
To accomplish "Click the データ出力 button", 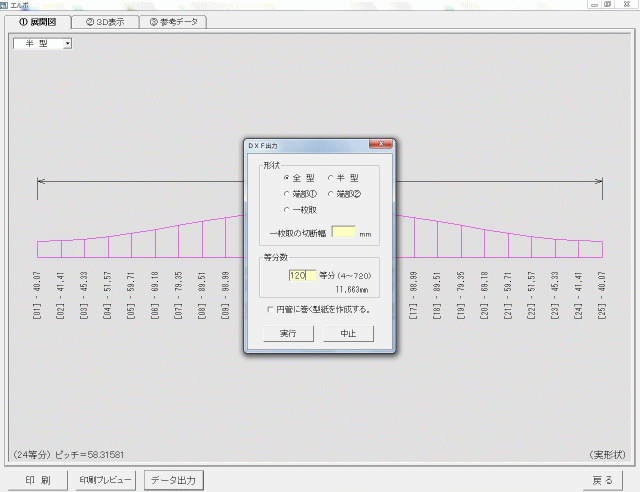I will 173,480.
